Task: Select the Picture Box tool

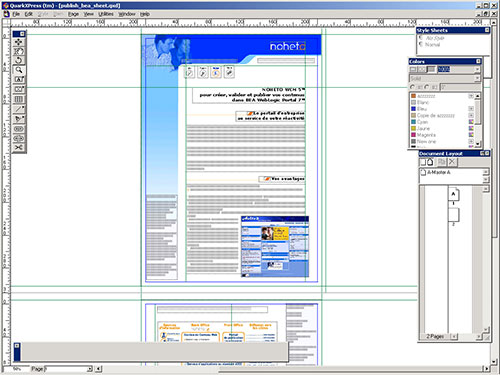Action: (19, 89)
